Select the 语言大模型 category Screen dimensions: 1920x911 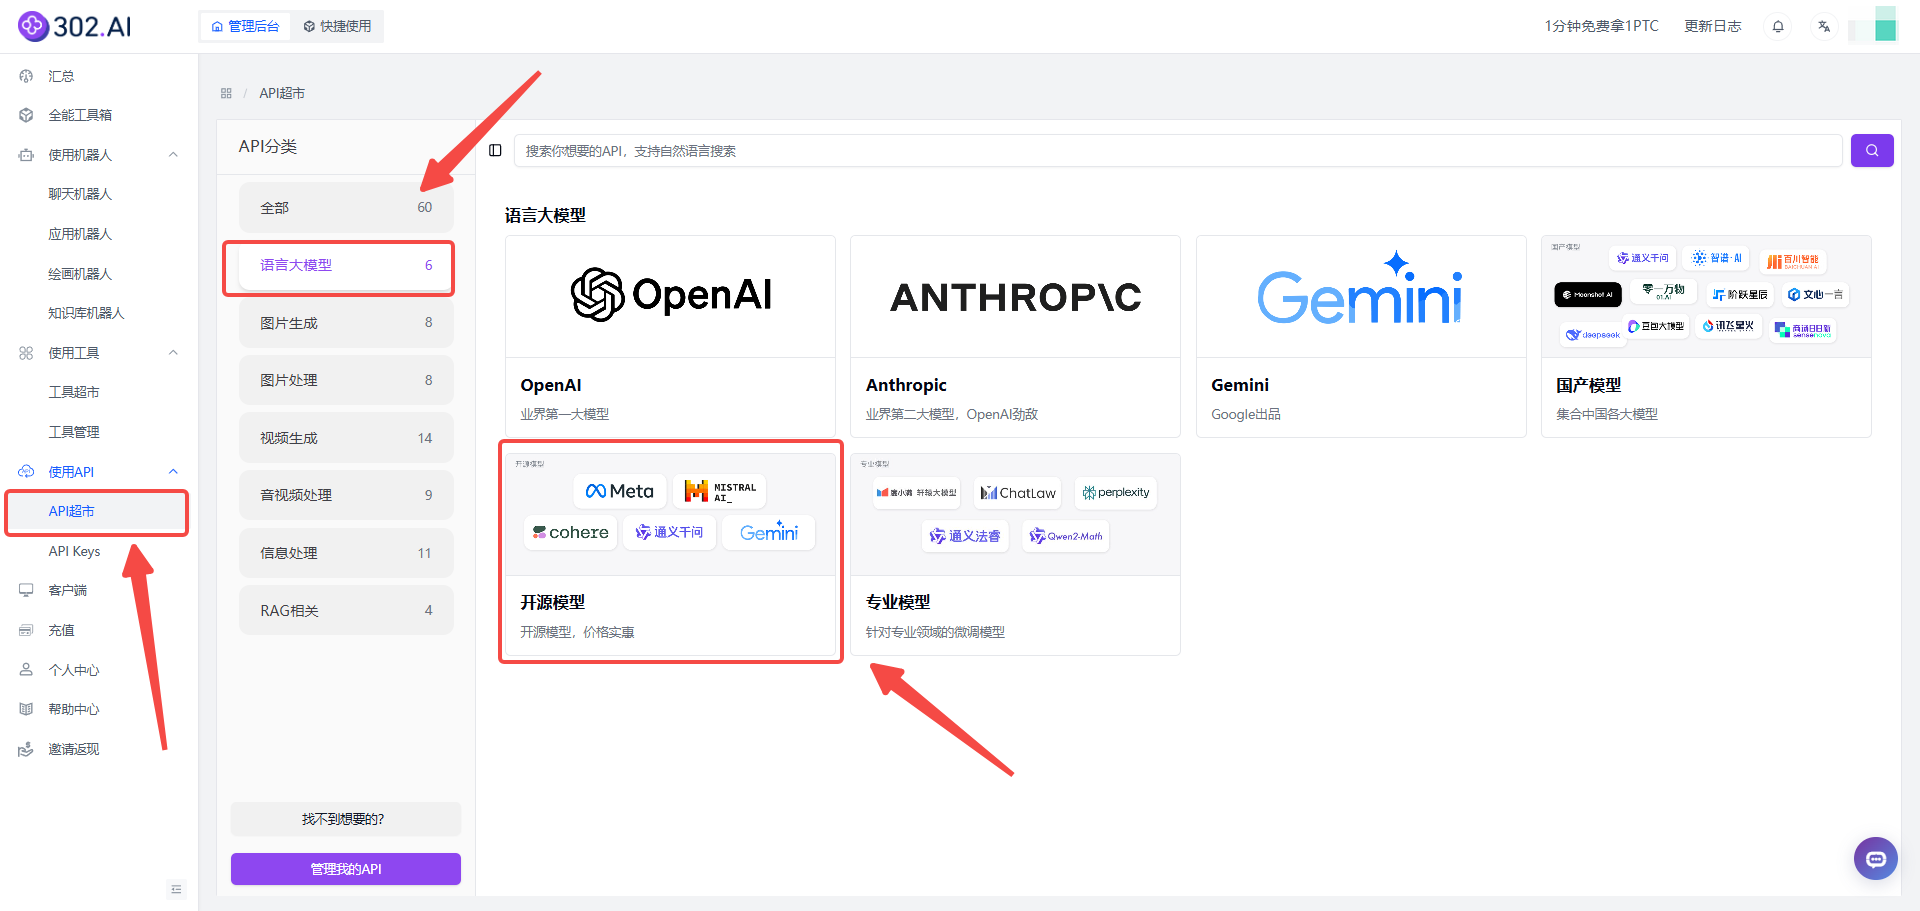[346, 265]
